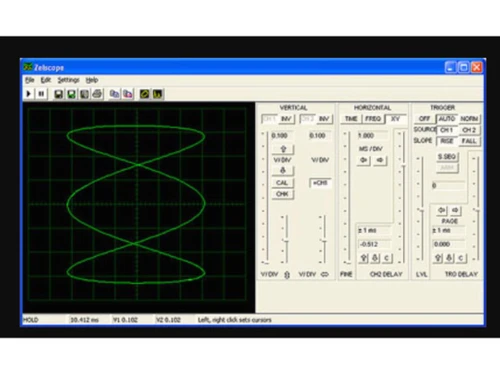
Task: Click the V1 0.102 status bar value
Action: pos(125,320)
